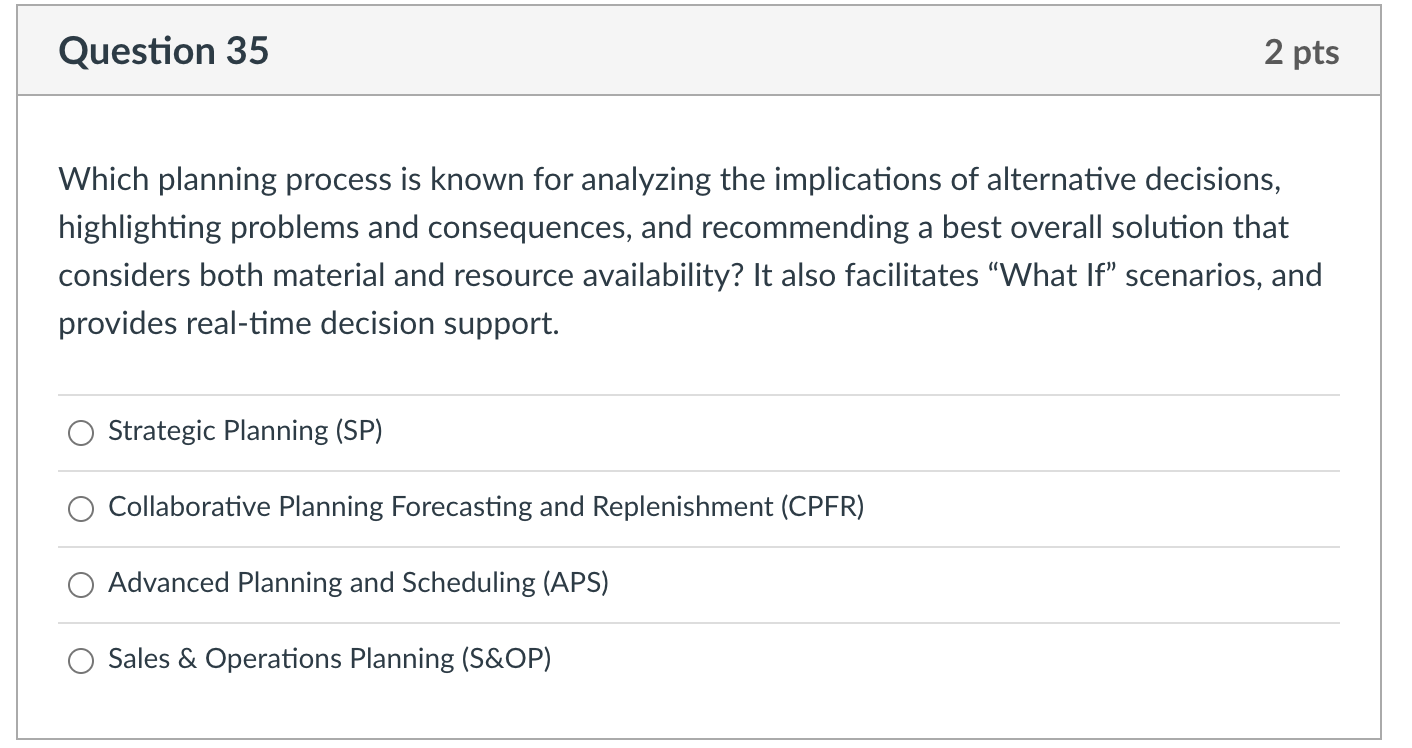Image resolution: width=1412 pixels, height=748 pixels.
Task: Click the row containing the APS option
Action: coord(500,584)
